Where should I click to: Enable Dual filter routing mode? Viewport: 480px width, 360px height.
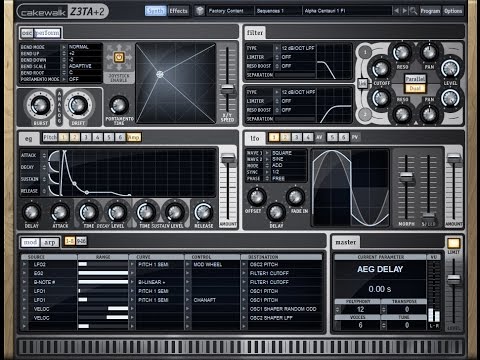tap(415, 88)
